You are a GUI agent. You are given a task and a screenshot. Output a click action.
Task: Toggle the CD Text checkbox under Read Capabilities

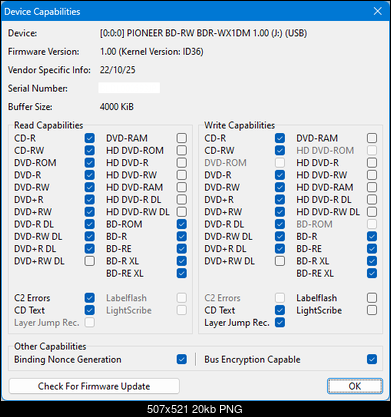(x=89, y=310)
